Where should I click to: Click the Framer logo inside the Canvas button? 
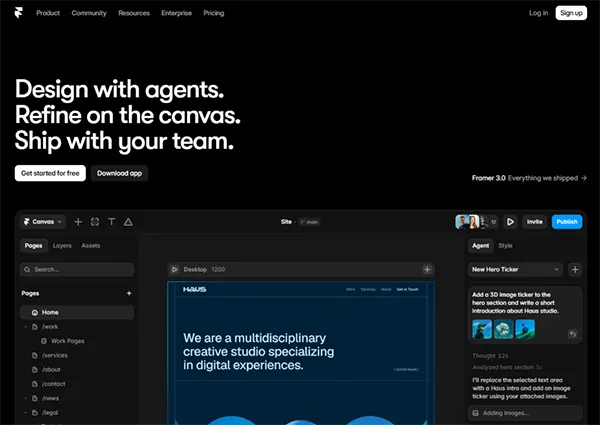[27, 222]
